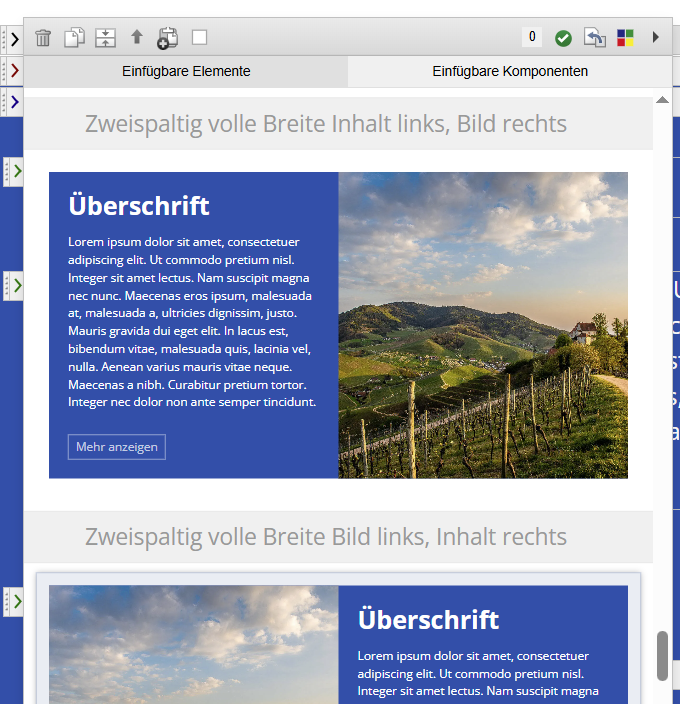The width and height of the screenshot is (680, 704).
Task: Click heading 'Zweispaltig volle Breite Bild links, Inhalt rechts'
Action: coord(326,537)
